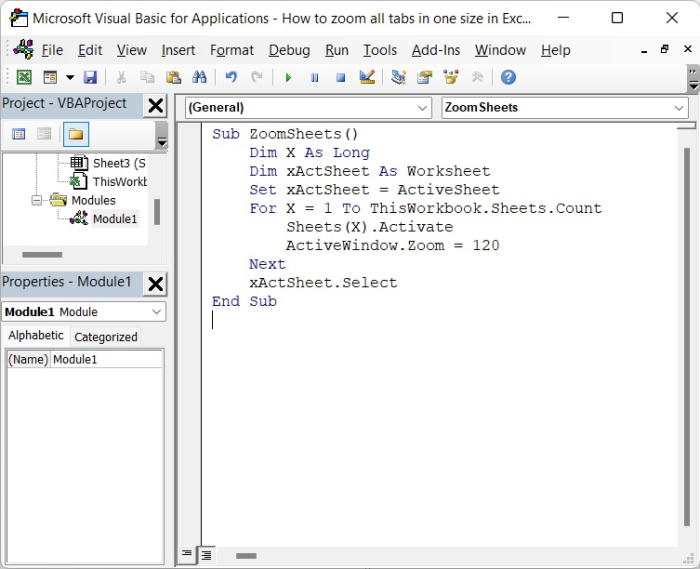Click the Toolbox icon in toolbar
The height and width of the screenshot is (569, 700).
[x=477, y=78]
